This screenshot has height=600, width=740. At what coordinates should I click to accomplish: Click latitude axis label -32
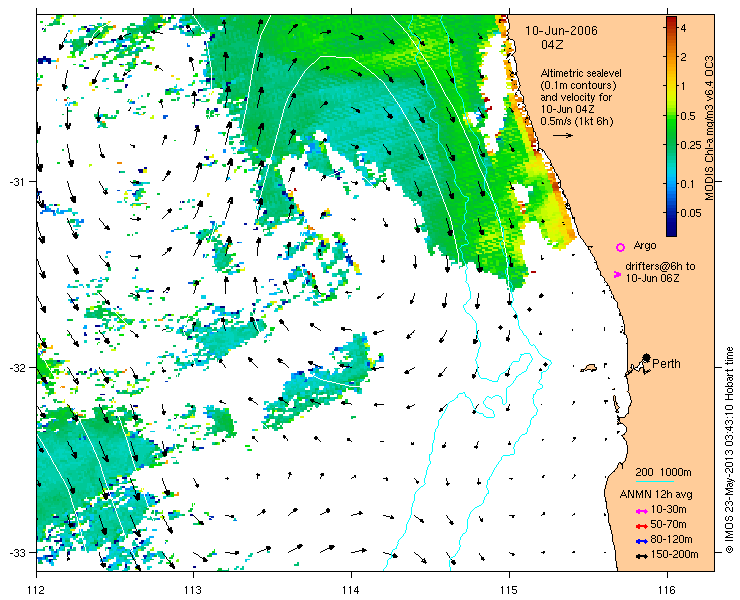click(x=17, y=367)
